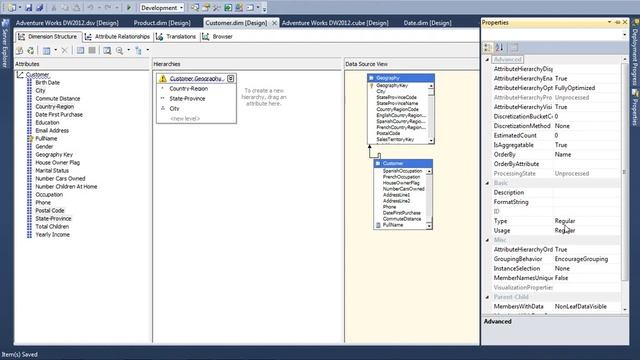
Task: Click the AttributeHierarchyOptimized value FullyOptimized
Action: point(575,88)
